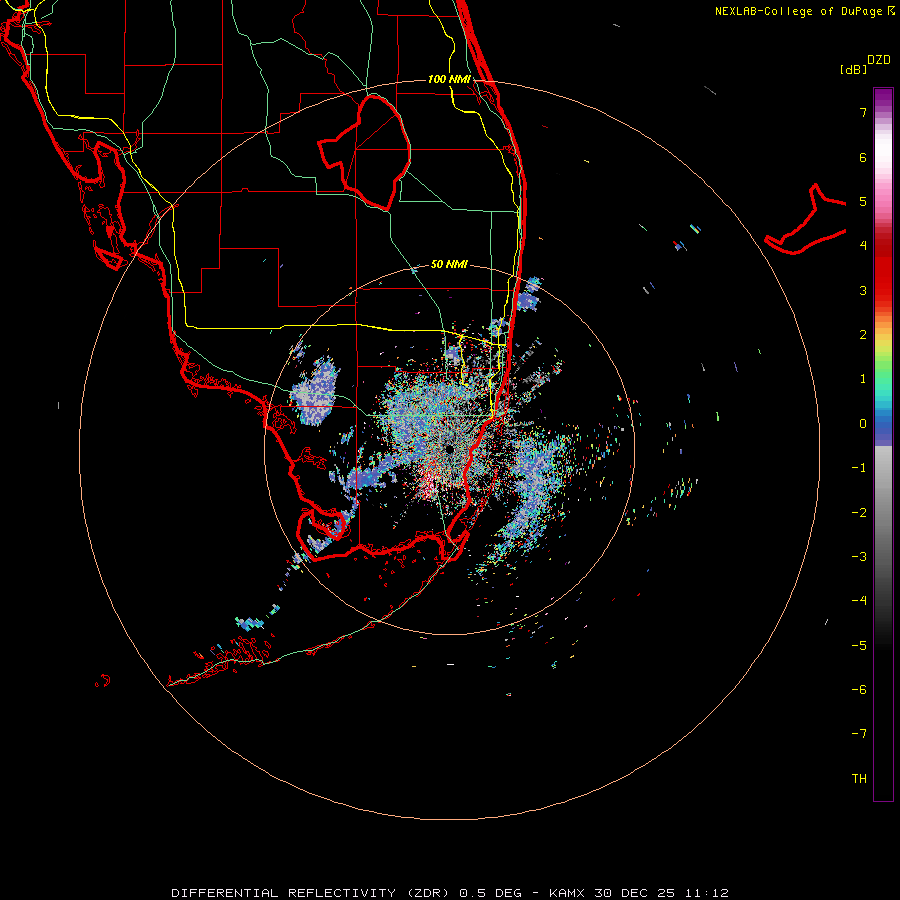Click the -1 tick label on the scale
The image size is (900, 900).
pyautogui.click(x=859, y=468)
